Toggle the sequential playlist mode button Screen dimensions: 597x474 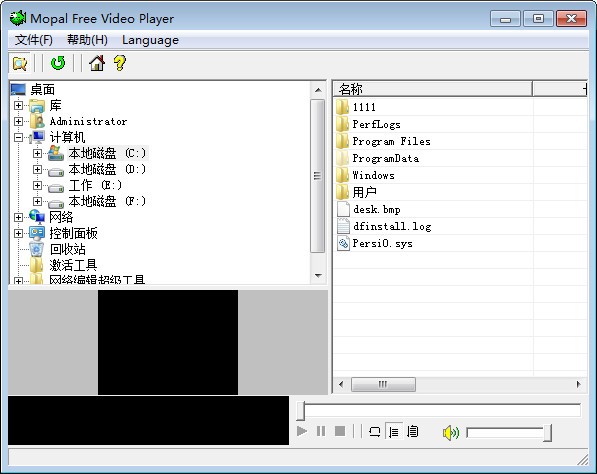pyautogui.click(x=394, y=432)
